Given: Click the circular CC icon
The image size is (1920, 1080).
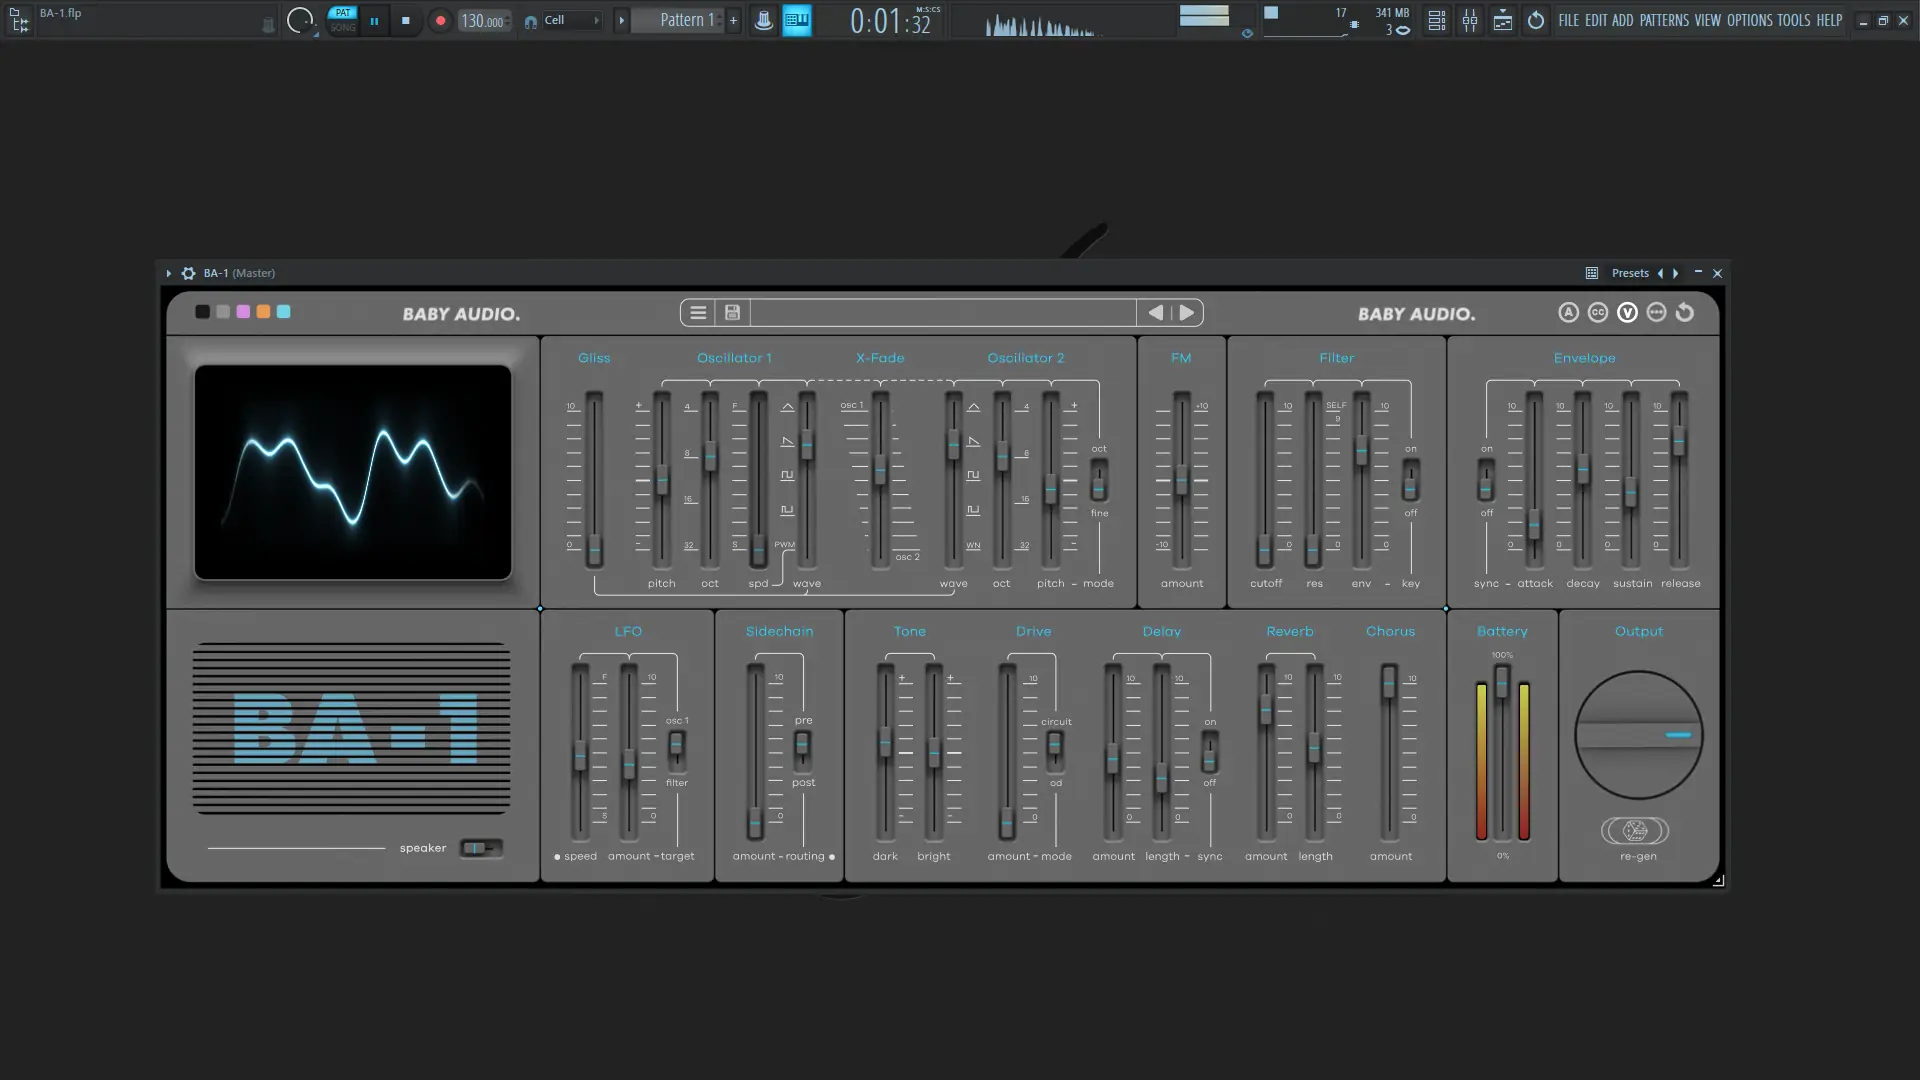Looking at the screenshot, I should click(1598, 313).
